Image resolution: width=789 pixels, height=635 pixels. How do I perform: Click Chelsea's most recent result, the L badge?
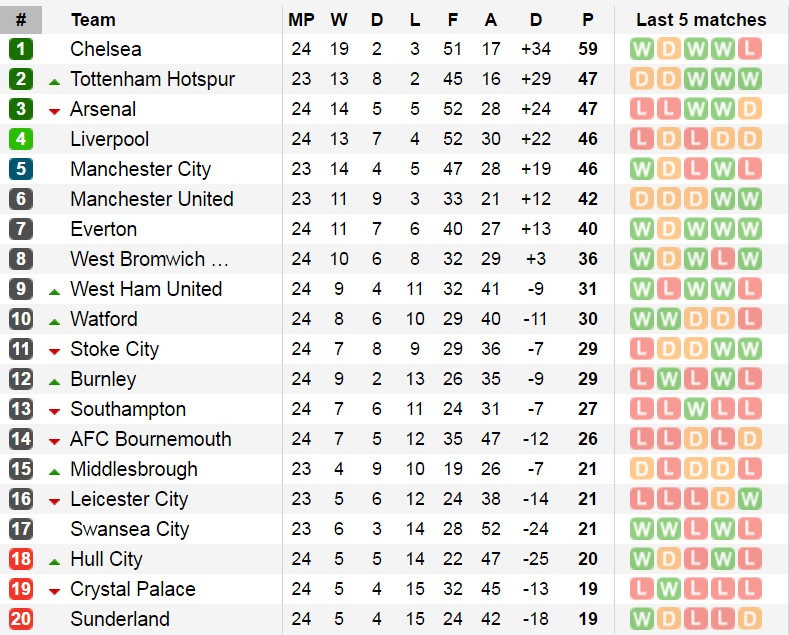[750, 49]
